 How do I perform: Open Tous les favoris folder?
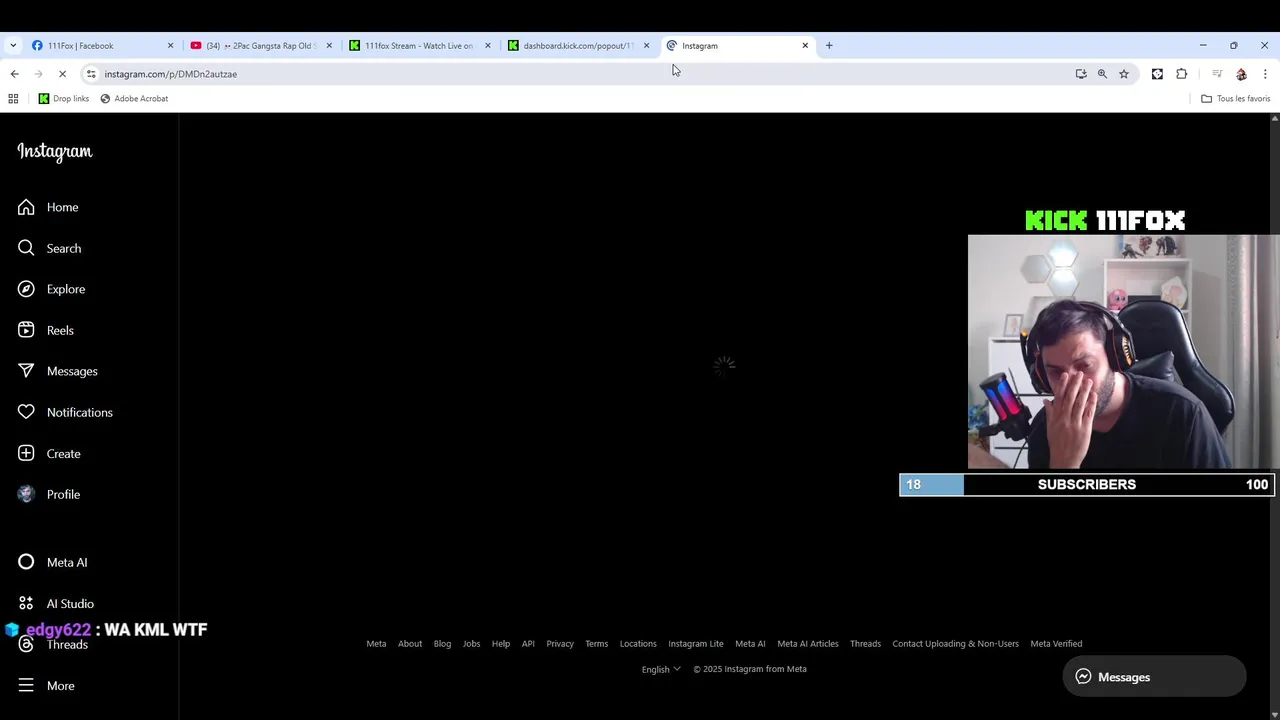point(1235,99)
